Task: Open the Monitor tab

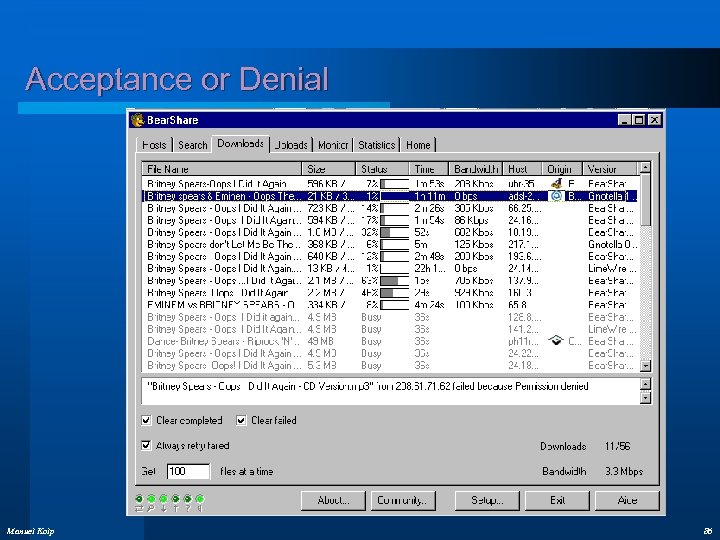Action: [333, 145]
